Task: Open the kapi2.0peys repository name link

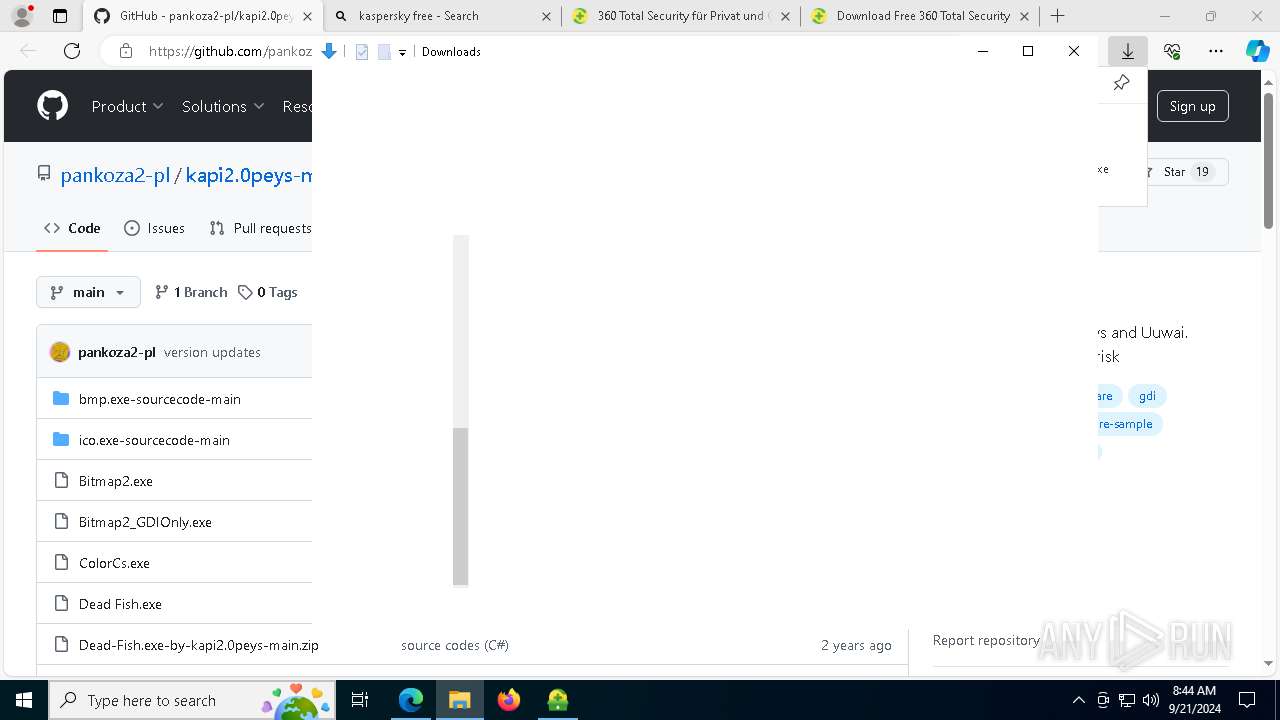Action: point(249,175)
